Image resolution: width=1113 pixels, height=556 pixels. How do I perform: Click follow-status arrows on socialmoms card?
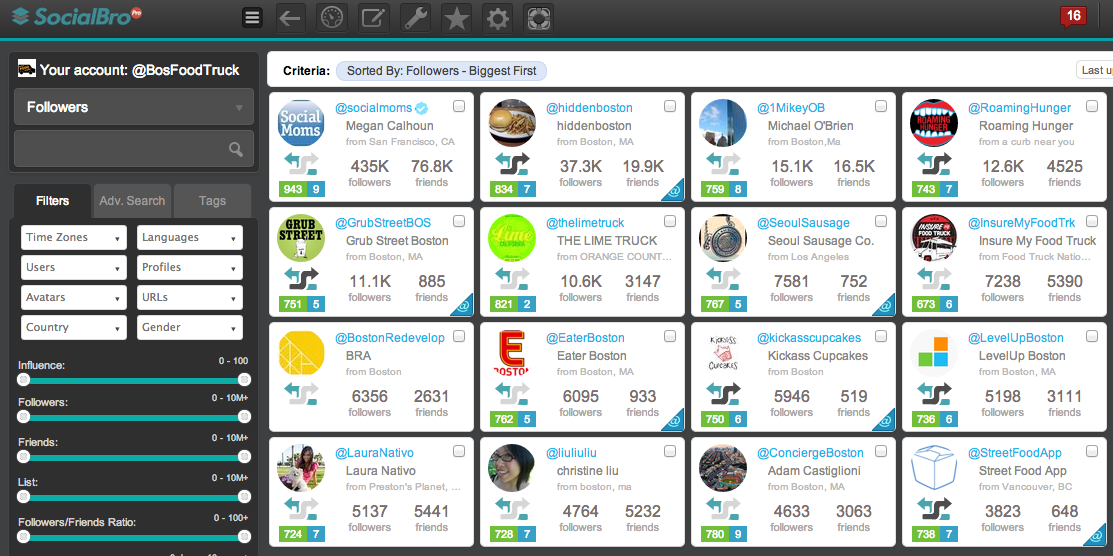[301, 163]
